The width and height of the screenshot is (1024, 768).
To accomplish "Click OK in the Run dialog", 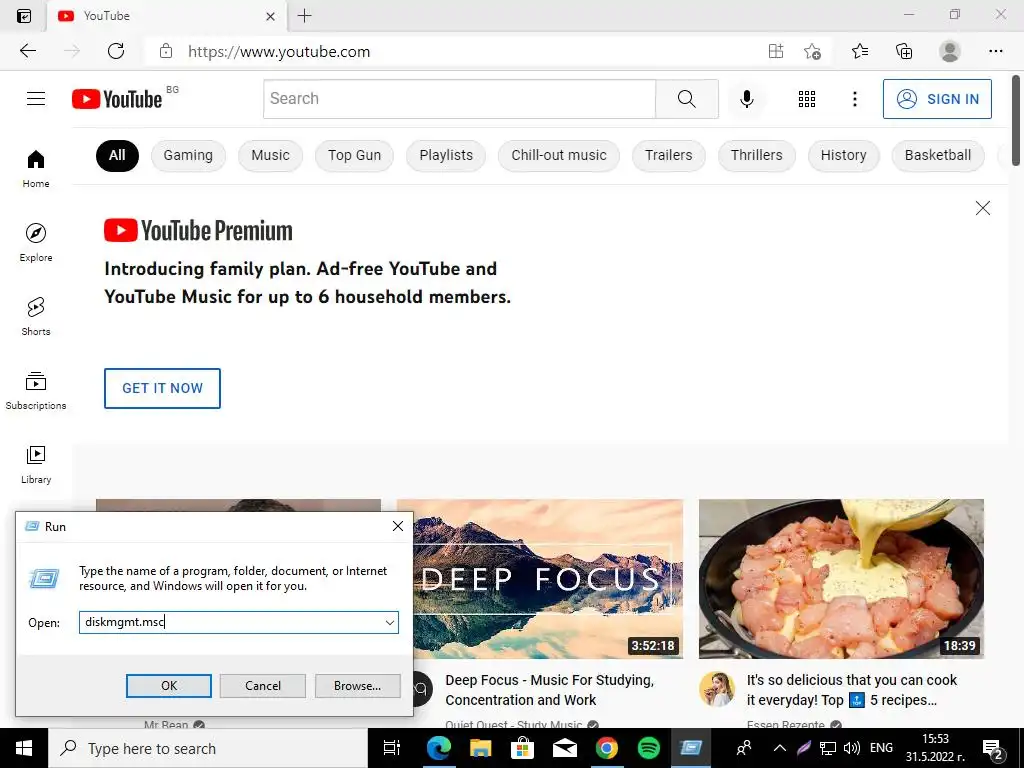I will pyautogui.click(x=168, y=686).
